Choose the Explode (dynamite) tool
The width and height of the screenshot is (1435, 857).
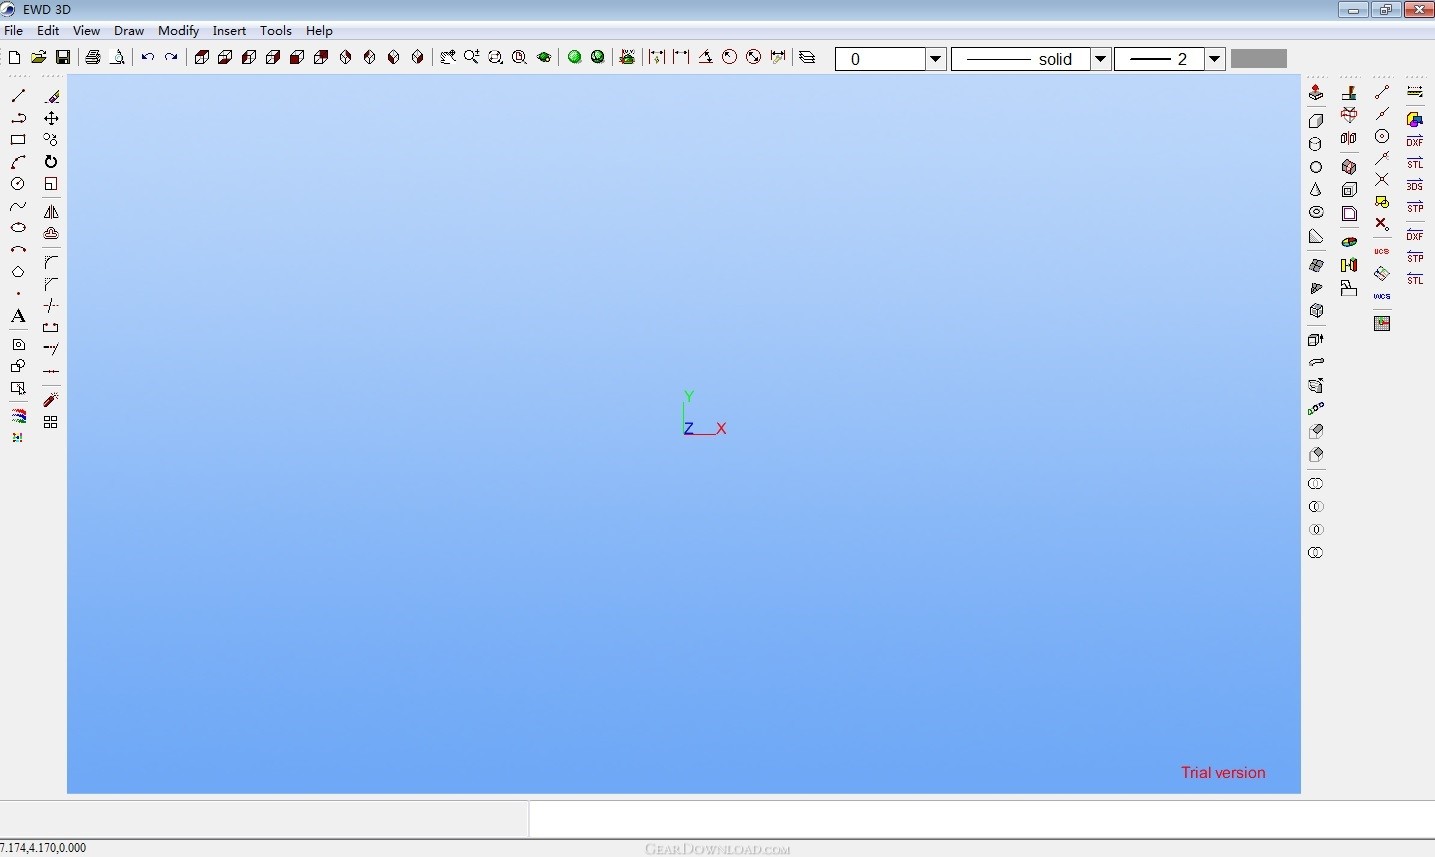51,400
